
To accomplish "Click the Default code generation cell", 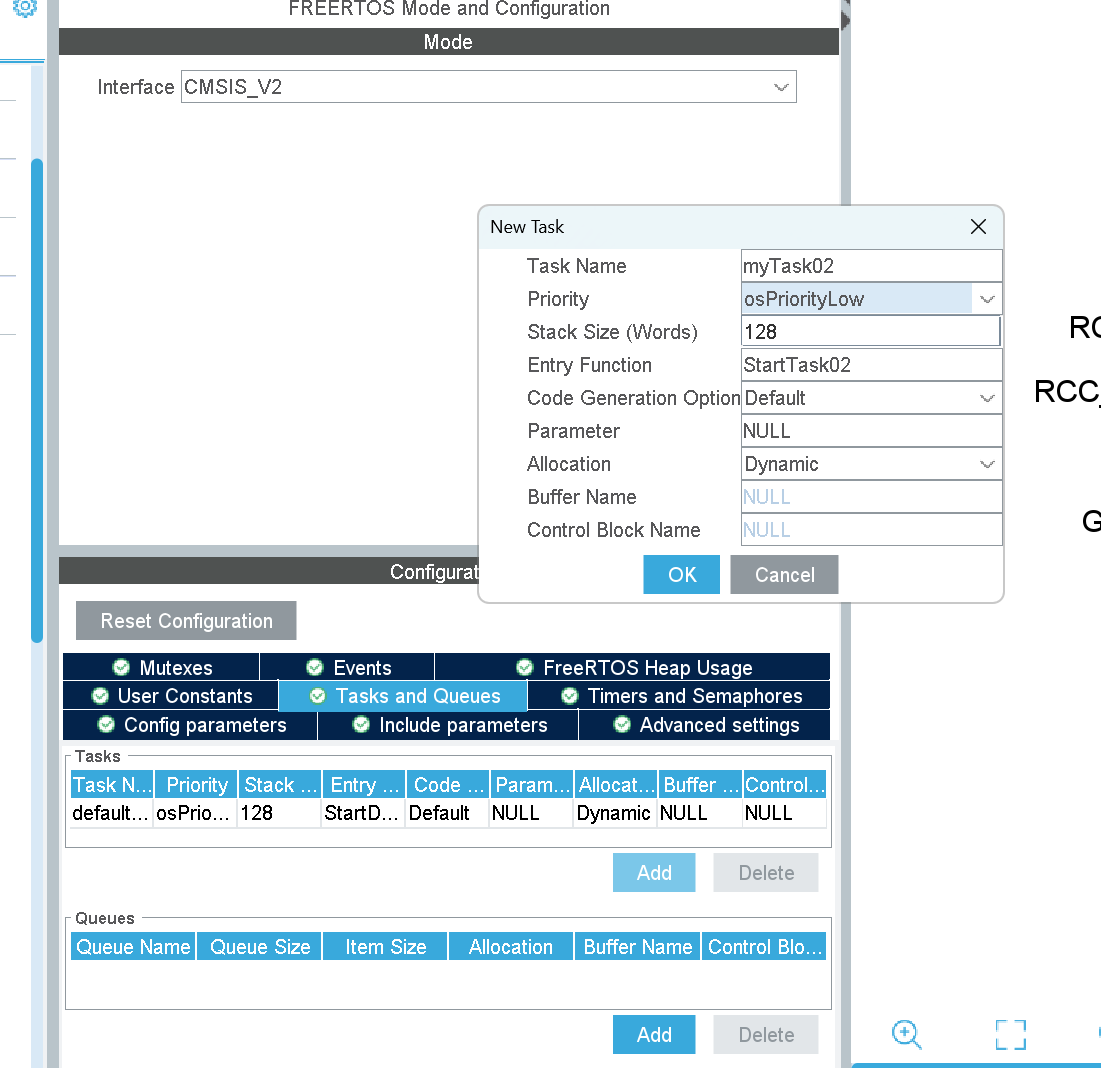I will 448,813.
